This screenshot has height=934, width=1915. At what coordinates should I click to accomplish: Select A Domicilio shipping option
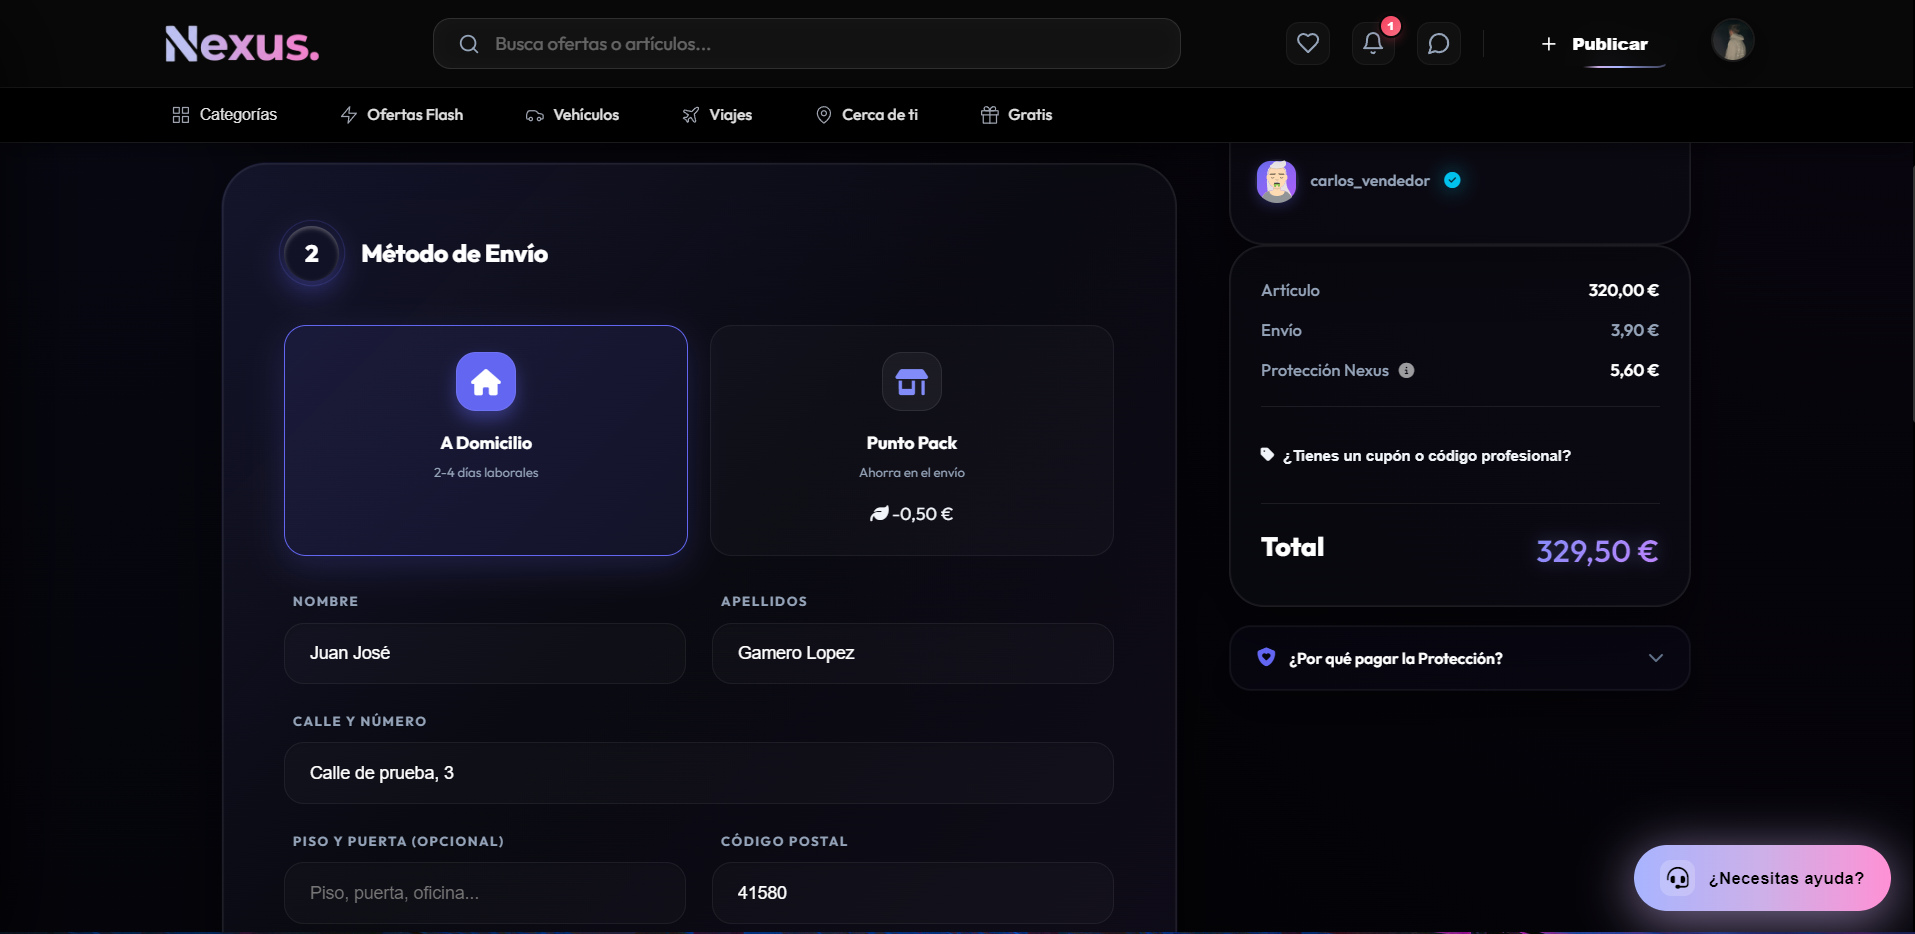pyautogui.click(x=486, y=440)
